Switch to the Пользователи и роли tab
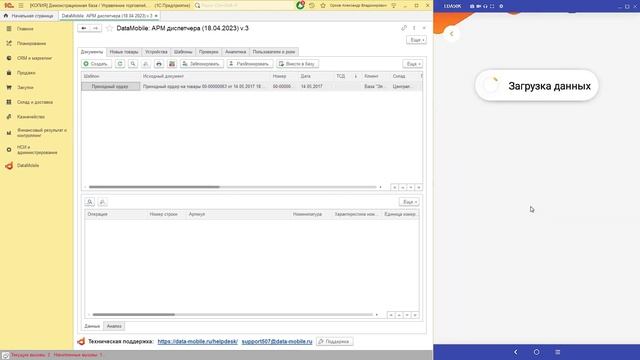Screen dimensions: 640x360 pyautogui.click(x=273, y=52)
